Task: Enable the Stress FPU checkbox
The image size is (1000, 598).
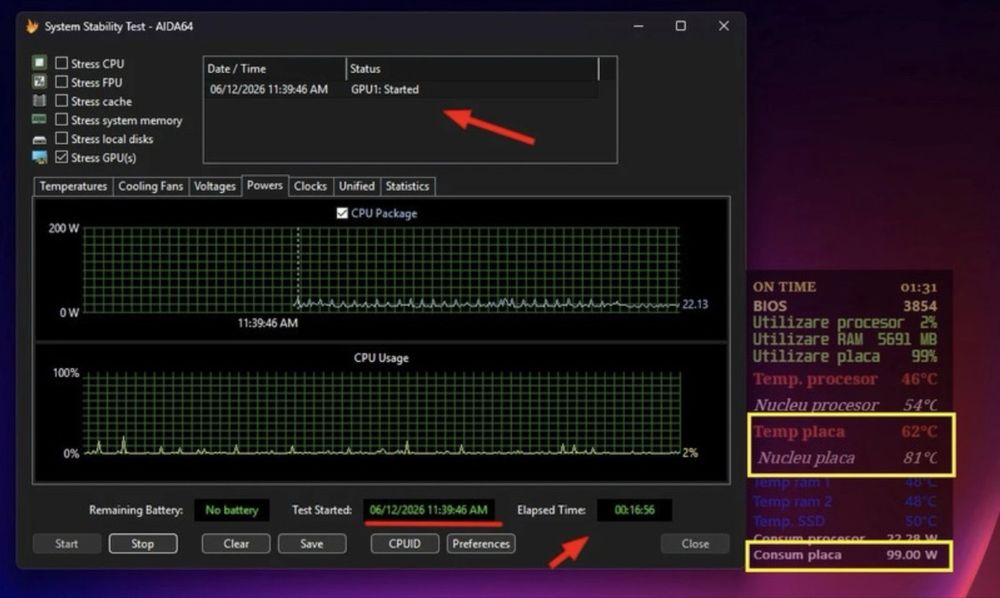Action: 61,82
